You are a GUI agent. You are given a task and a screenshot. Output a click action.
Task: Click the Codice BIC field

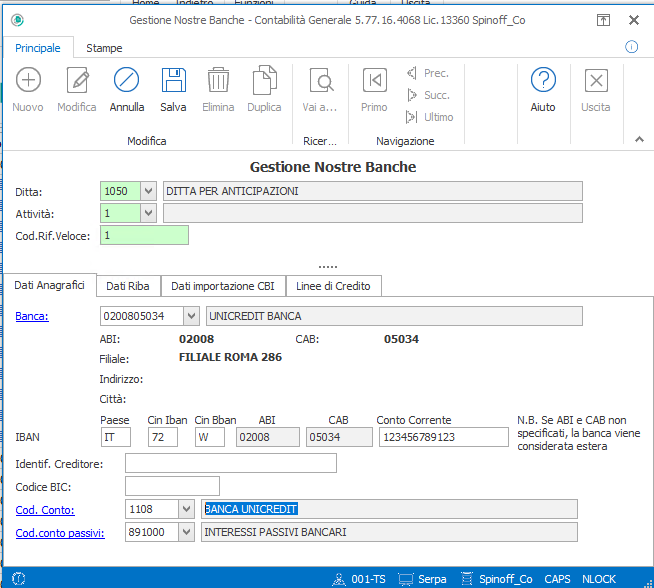point(172,486)
